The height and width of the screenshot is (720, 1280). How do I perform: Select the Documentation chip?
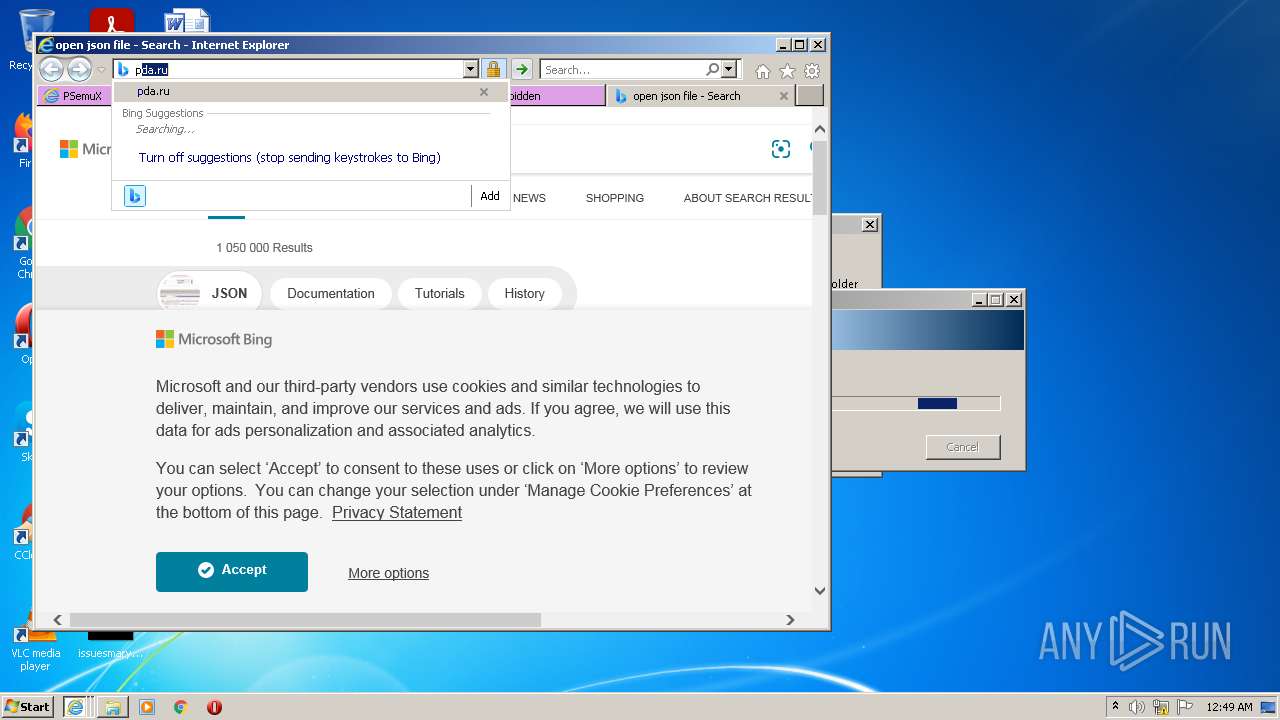331,293
